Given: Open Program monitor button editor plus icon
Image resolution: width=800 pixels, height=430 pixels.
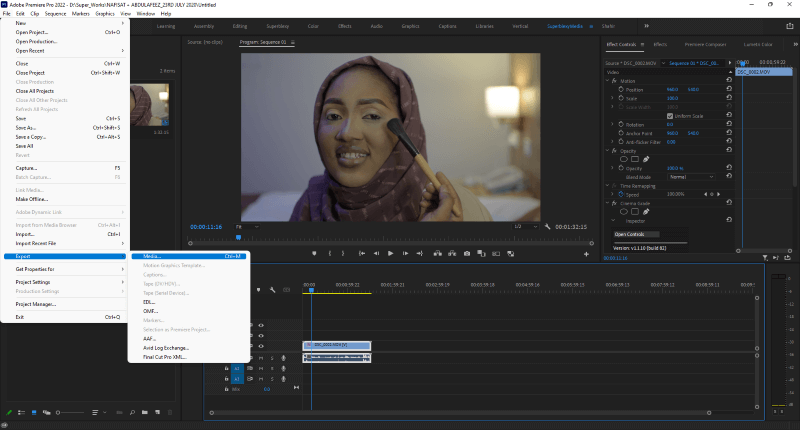Looking at the screenshot, I should [586, 254].
